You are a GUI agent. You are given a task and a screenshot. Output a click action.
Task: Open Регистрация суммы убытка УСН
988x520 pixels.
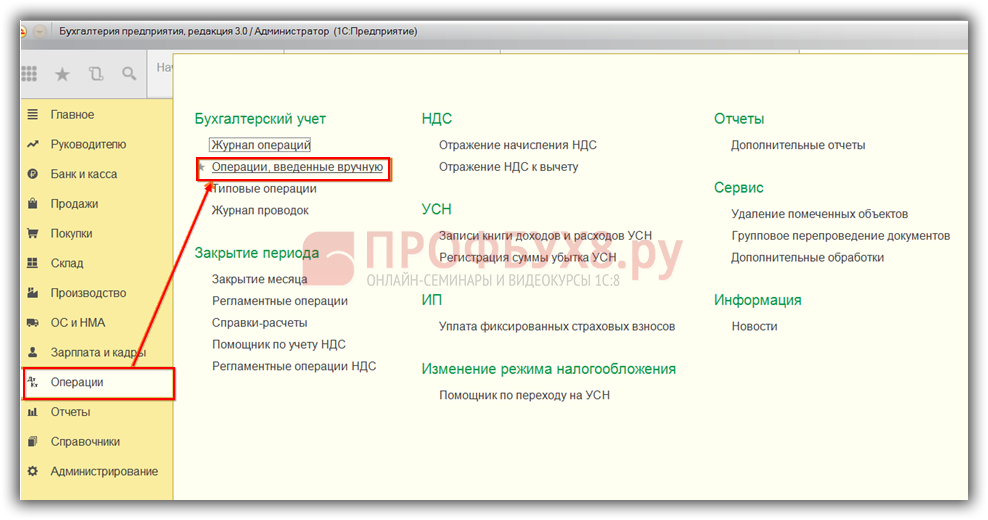[527, 257]
